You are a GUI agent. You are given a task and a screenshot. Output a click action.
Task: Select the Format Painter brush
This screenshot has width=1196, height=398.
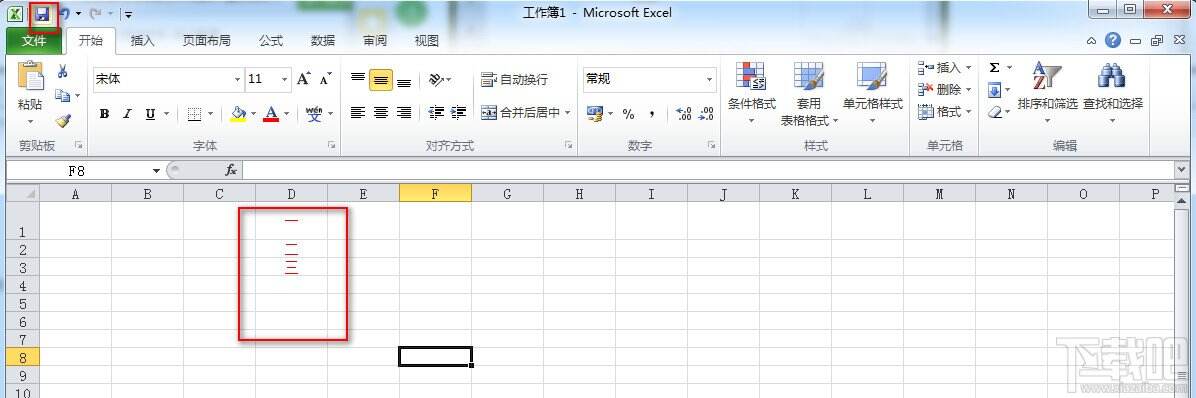[x=63, y=120]
